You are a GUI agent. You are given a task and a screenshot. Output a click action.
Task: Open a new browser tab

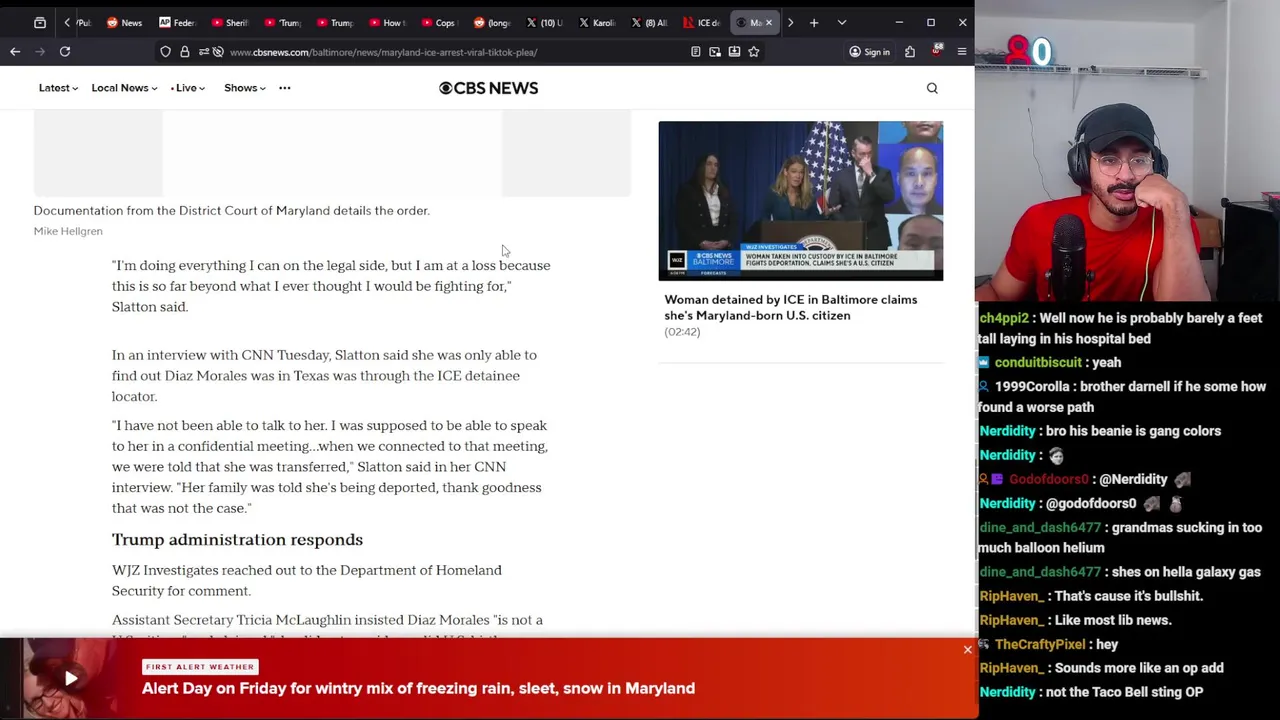pos(814,22)
